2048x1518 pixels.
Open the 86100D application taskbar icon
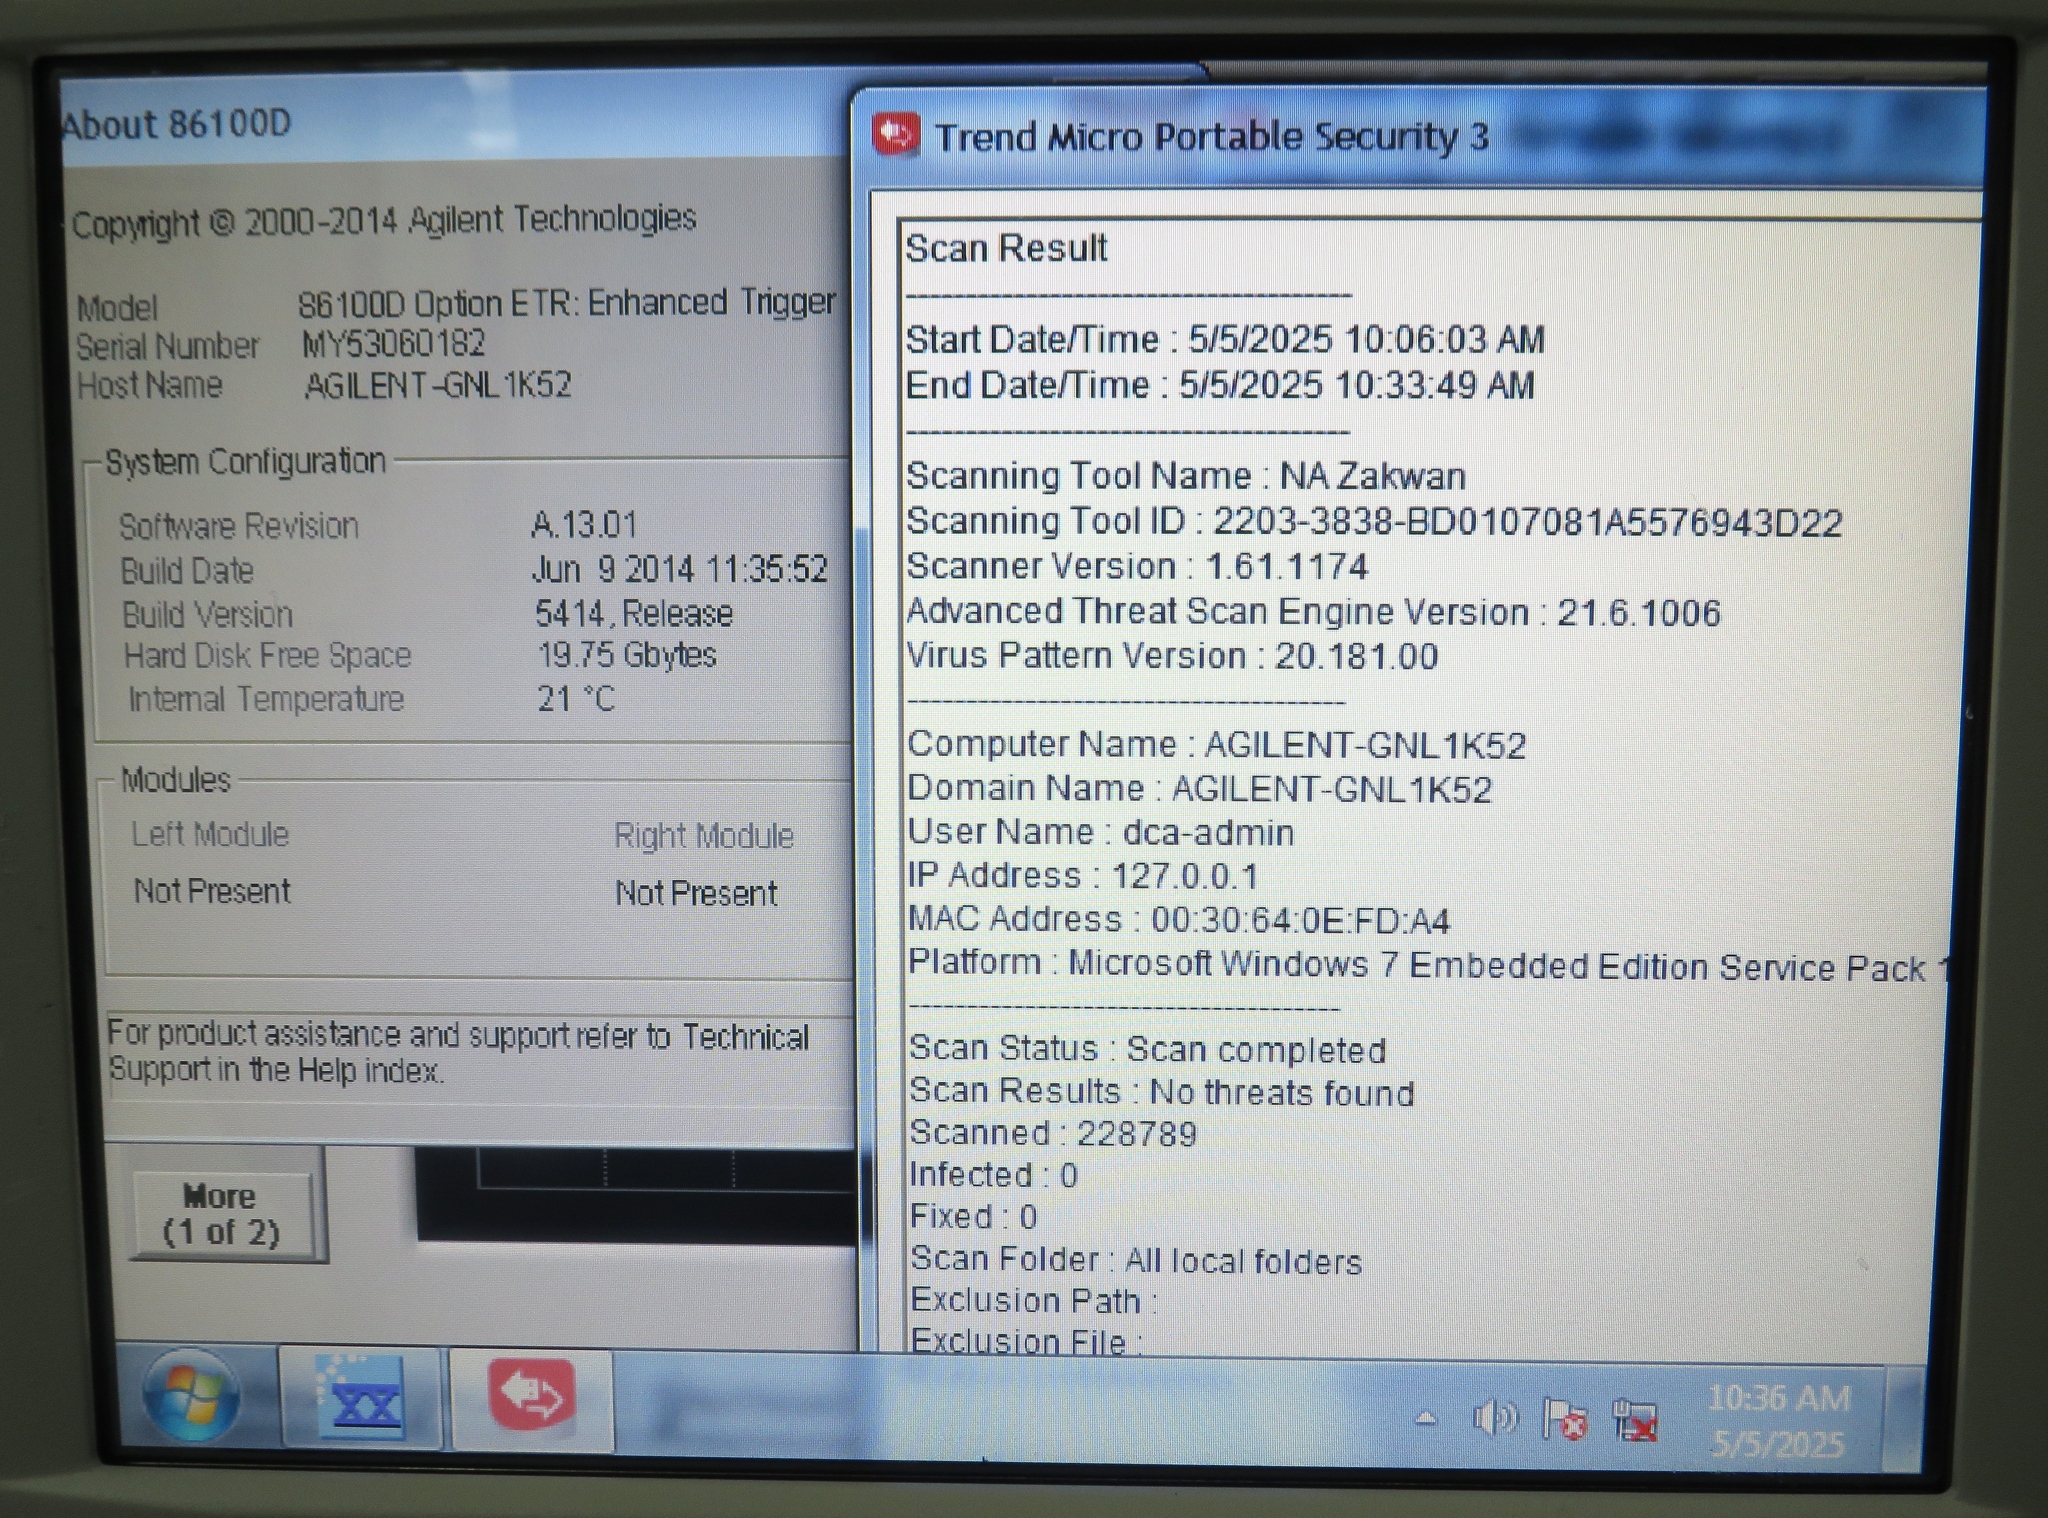coord(361,1396)
